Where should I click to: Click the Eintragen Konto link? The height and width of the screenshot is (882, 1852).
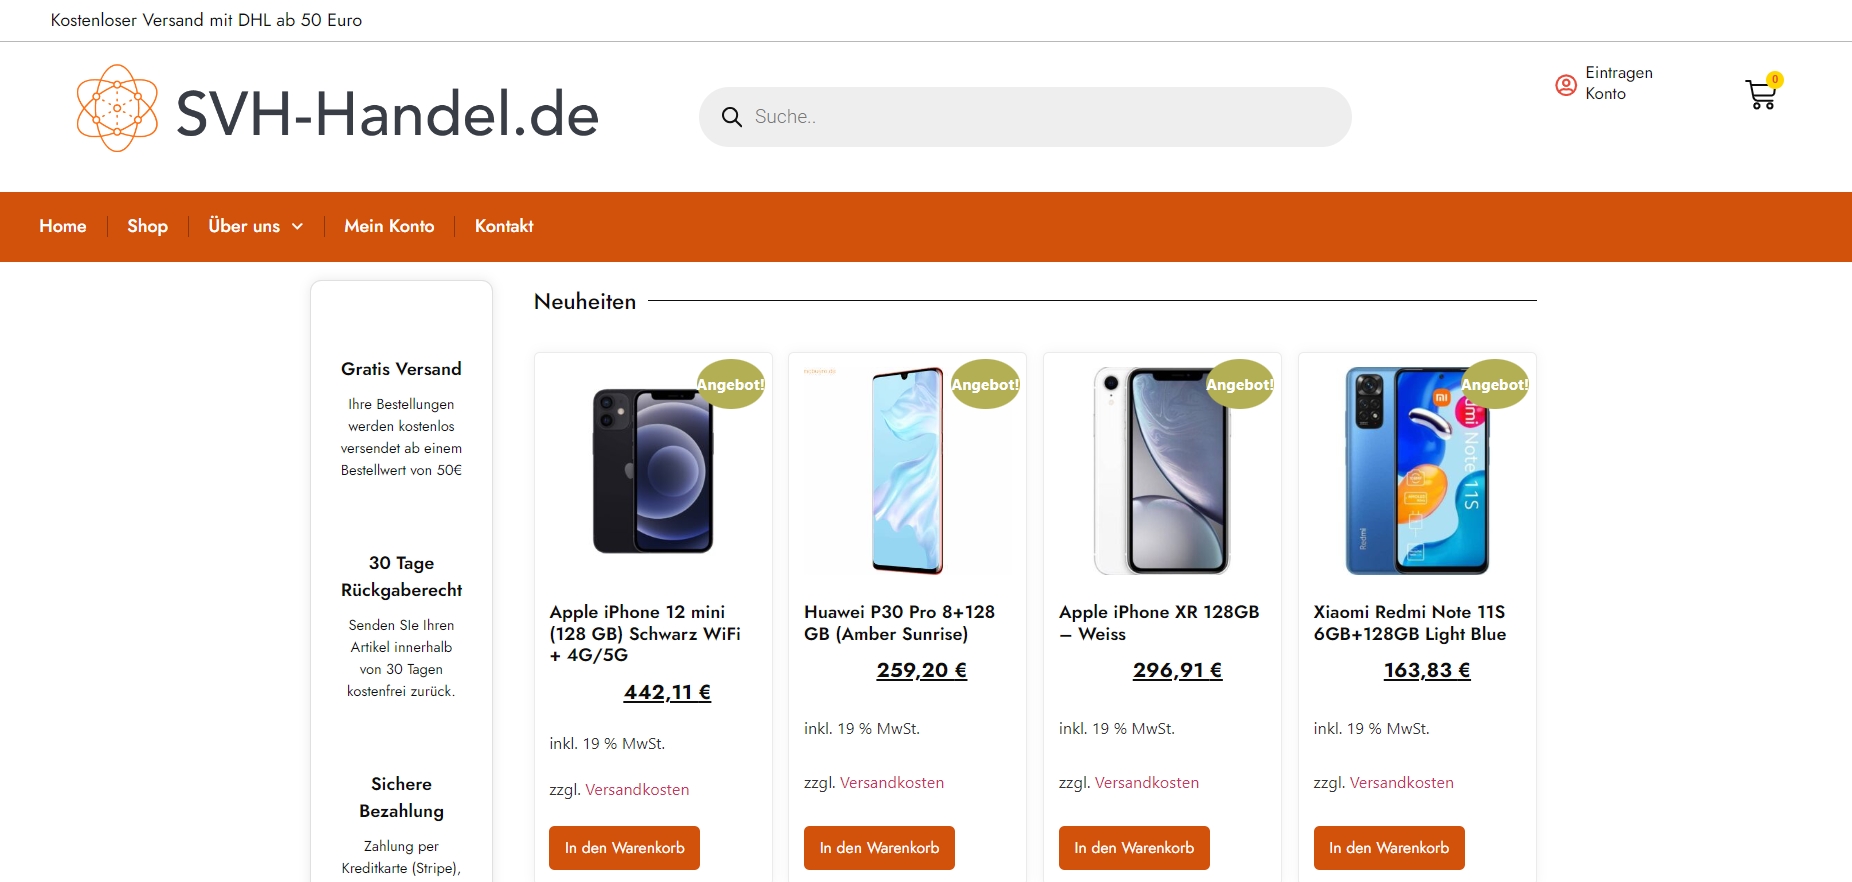(1619, 83)
